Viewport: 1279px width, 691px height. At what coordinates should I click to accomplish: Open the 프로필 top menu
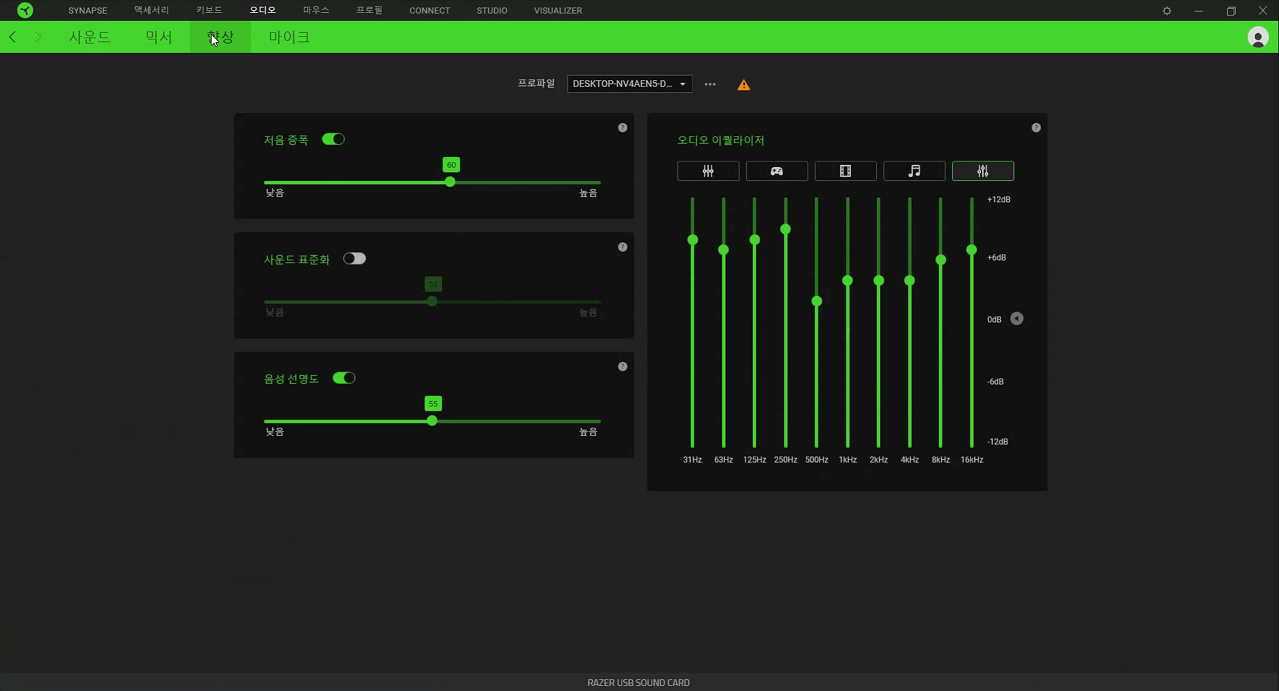[369, 10]
